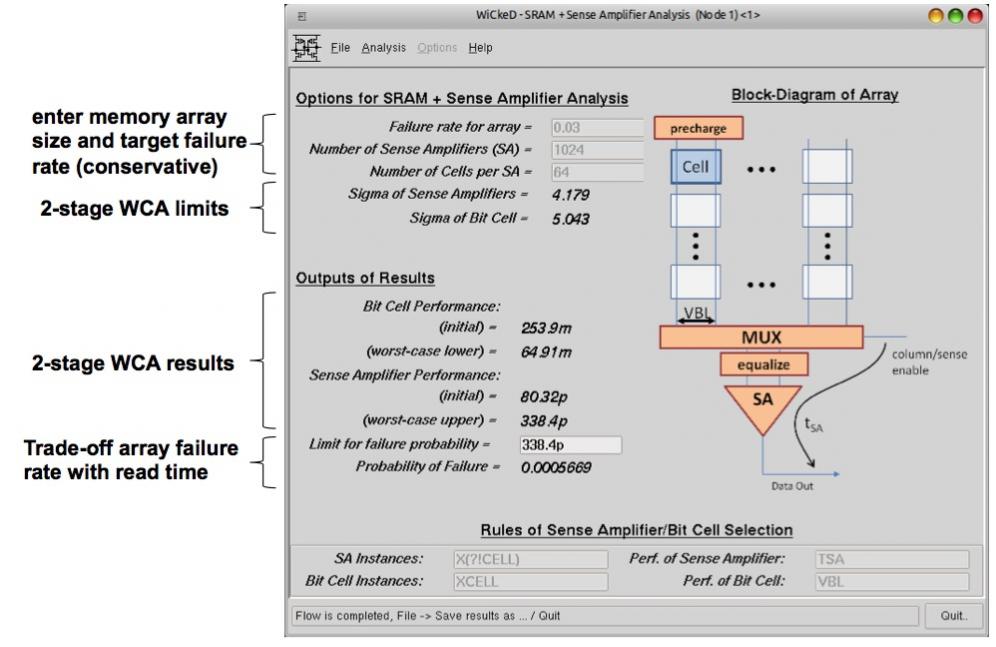Click the Sigma of Sense Amplifiers value 4.179
This screenshot has width=996, height=647.
[x=570, y=195]
